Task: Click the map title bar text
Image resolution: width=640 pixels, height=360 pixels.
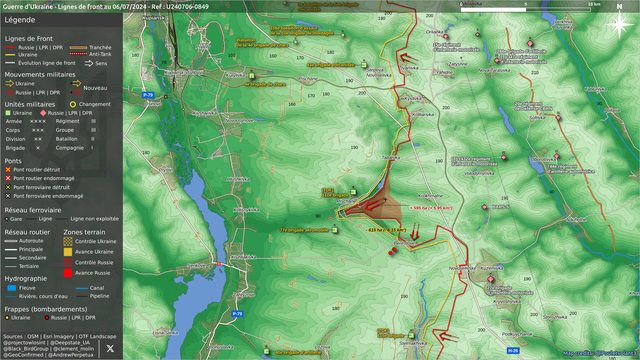Action: pyautogui.click(x=106, y=7)
